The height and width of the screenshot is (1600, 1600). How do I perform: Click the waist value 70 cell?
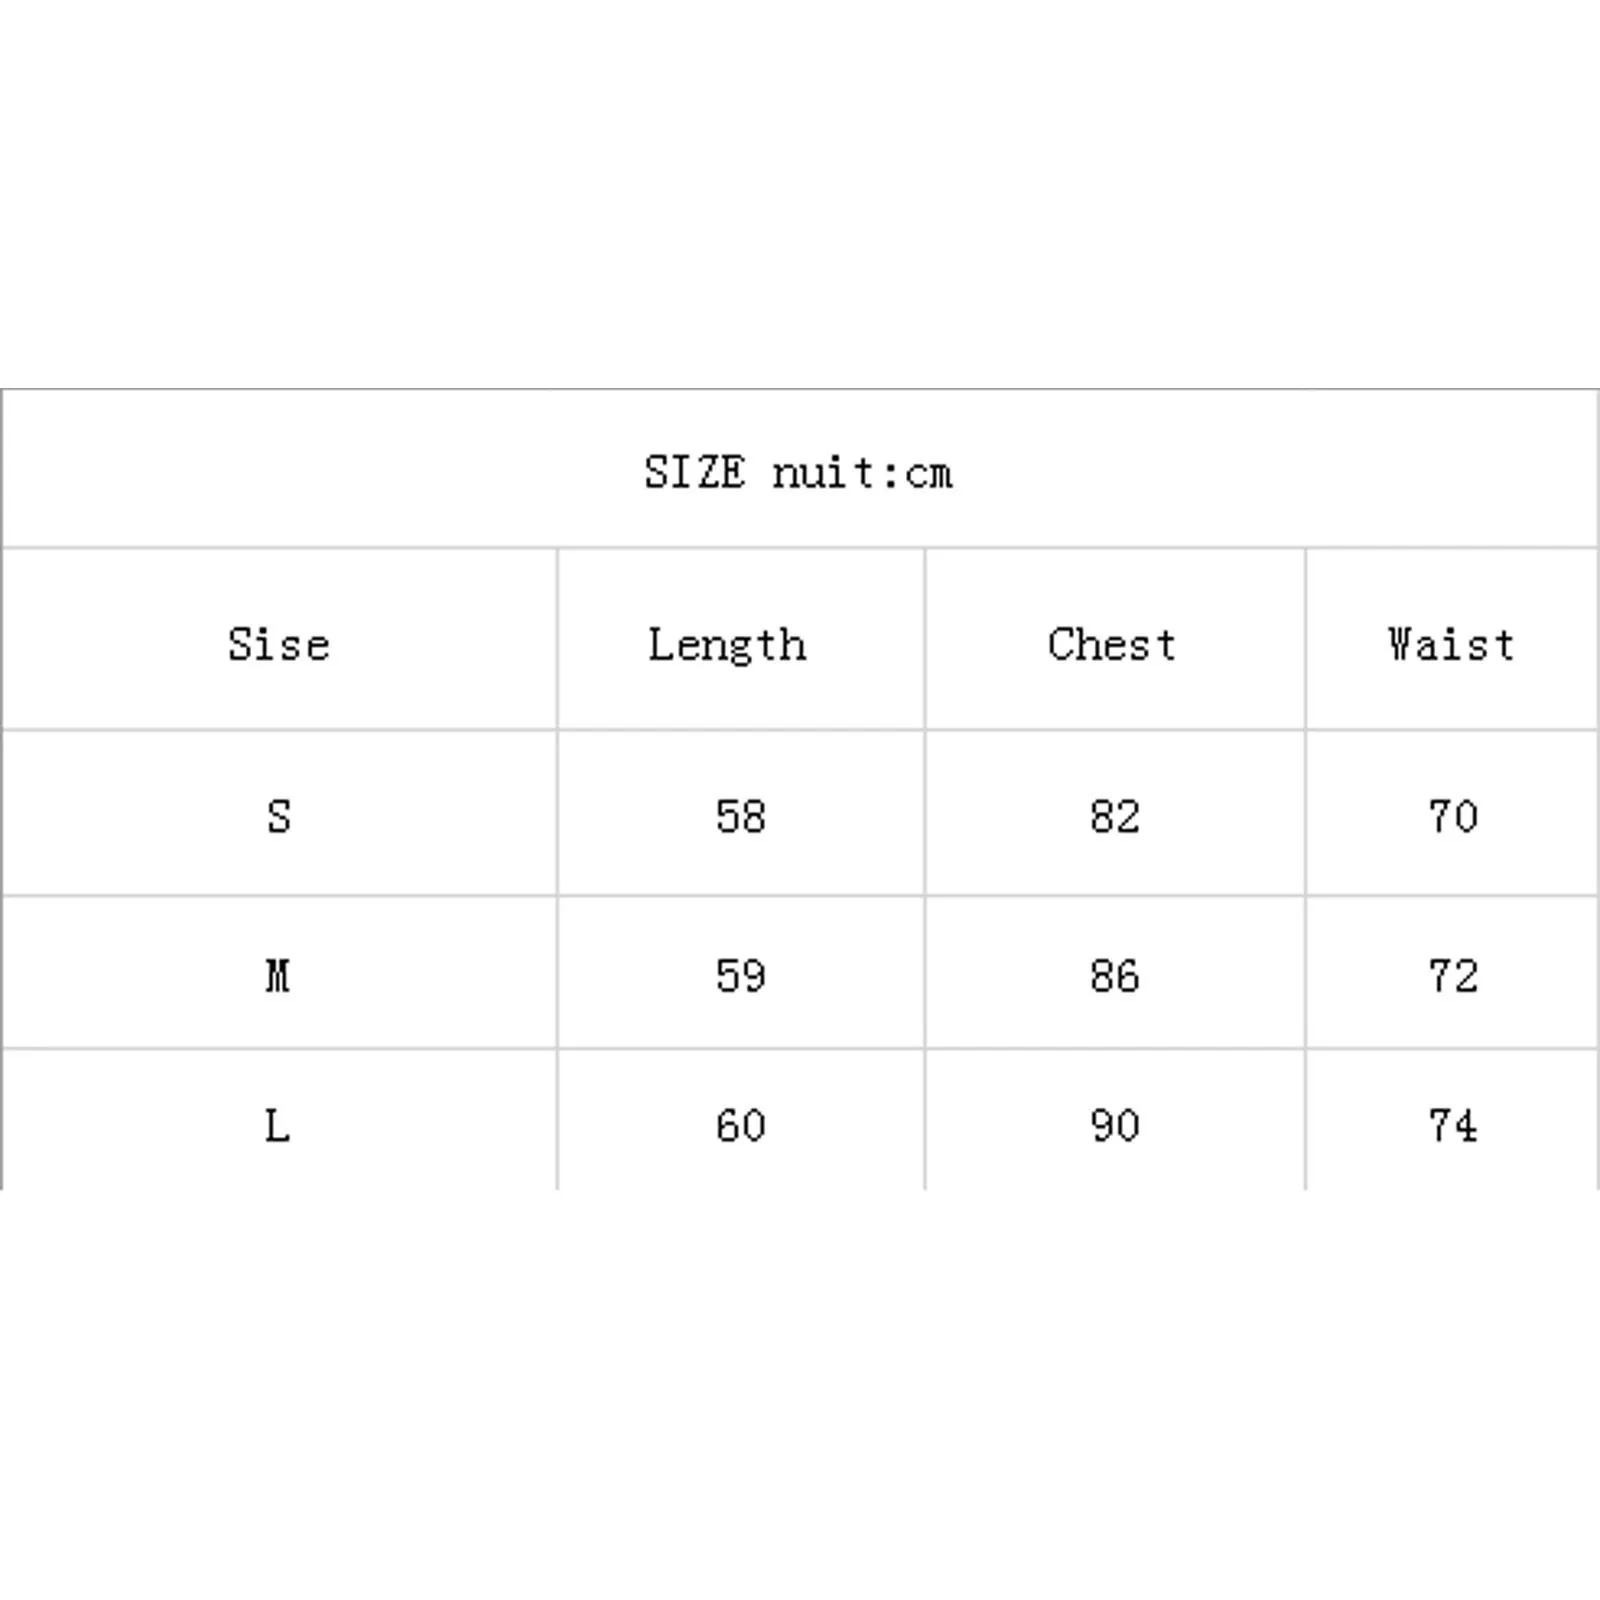point(1453,816)
